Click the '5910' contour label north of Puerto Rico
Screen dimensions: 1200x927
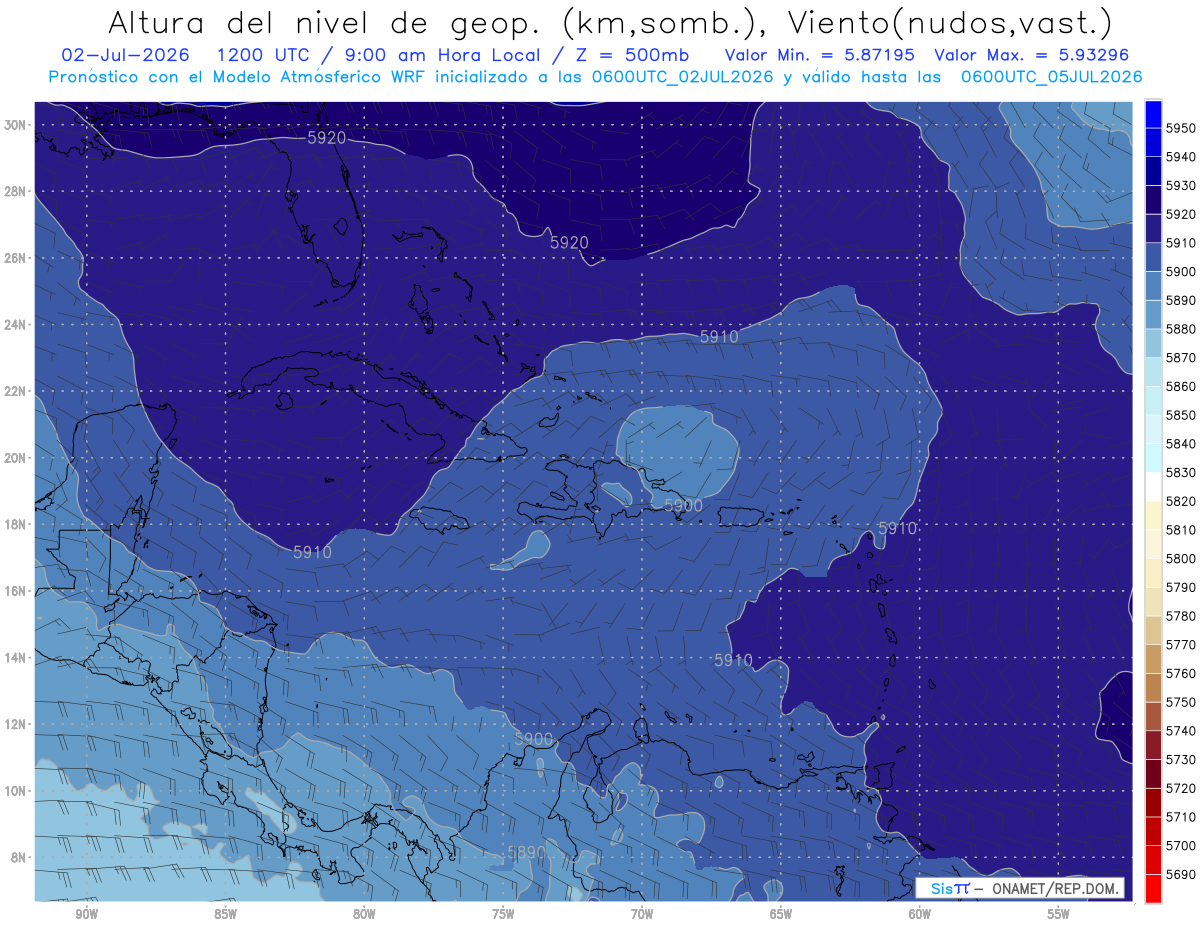[x=719, y=337]
